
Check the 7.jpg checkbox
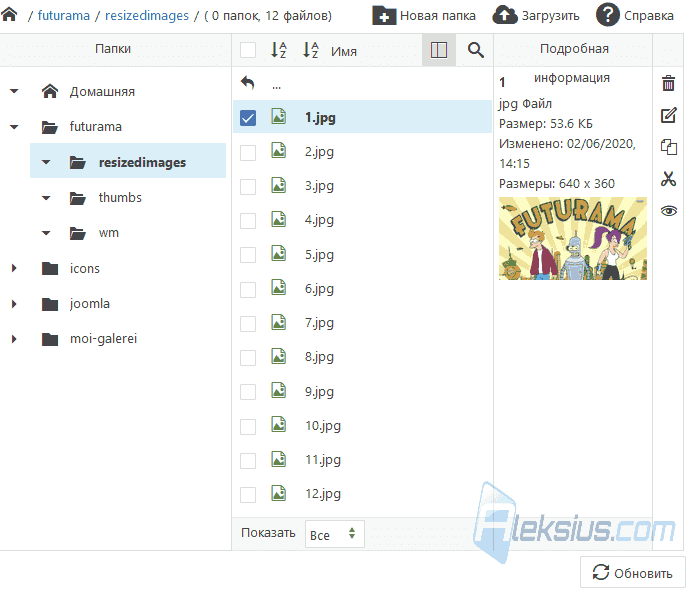(x=248, y=324)
